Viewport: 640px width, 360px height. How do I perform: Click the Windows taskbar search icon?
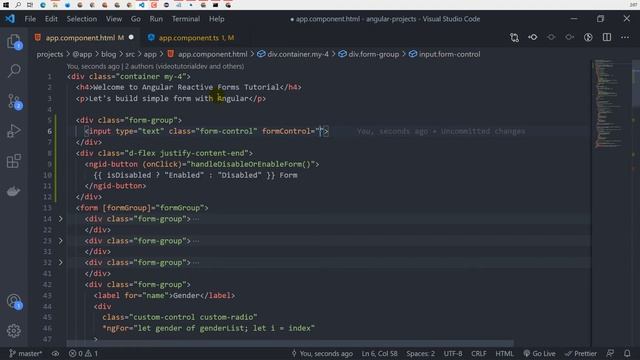(x=18, y=5)
